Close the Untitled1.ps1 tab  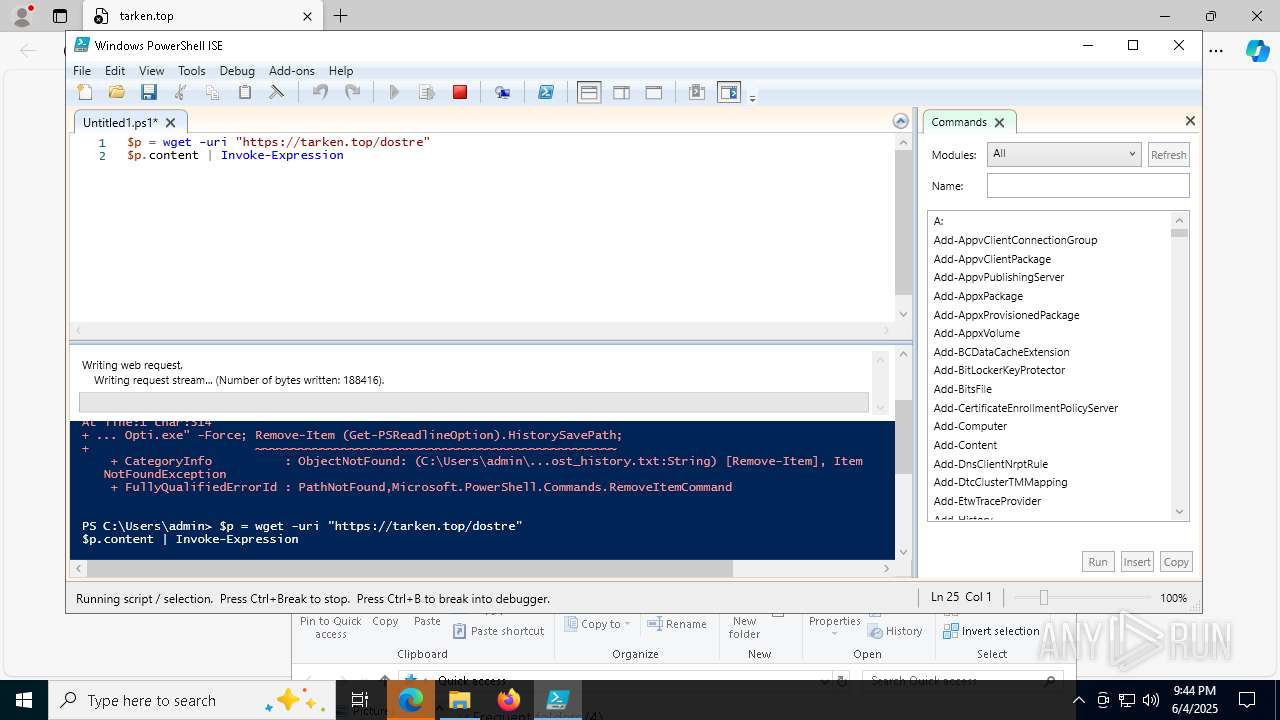171,122
